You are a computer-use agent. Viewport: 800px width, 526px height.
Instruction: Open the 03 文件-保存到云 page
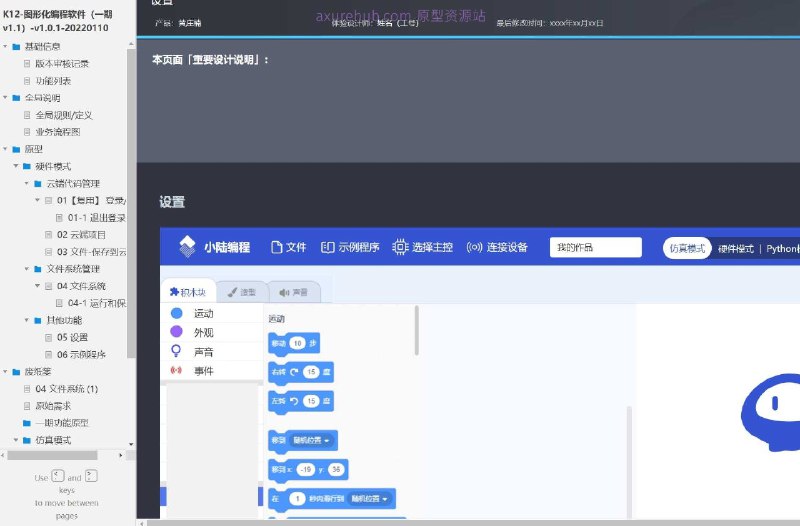(91, 252)
